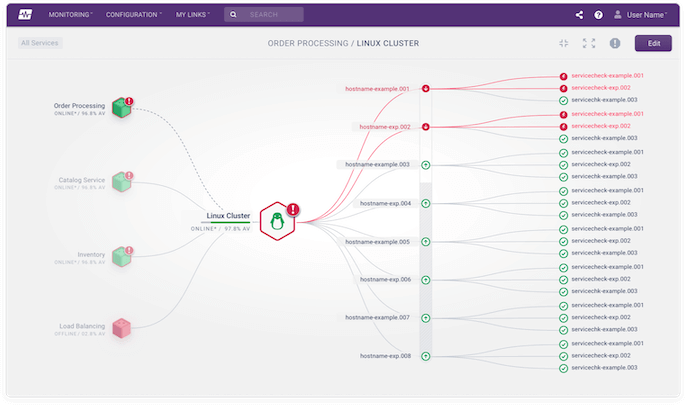Open the My Links menu
The height and width of the screenshot is (405, 685).
click(x=194, y=15)
